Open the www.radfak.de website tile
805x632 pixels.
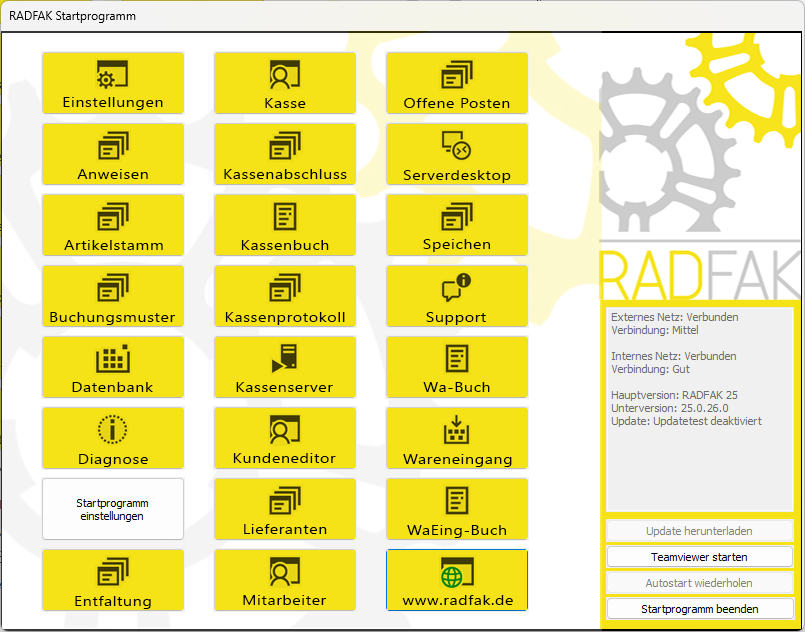point(457,580)
